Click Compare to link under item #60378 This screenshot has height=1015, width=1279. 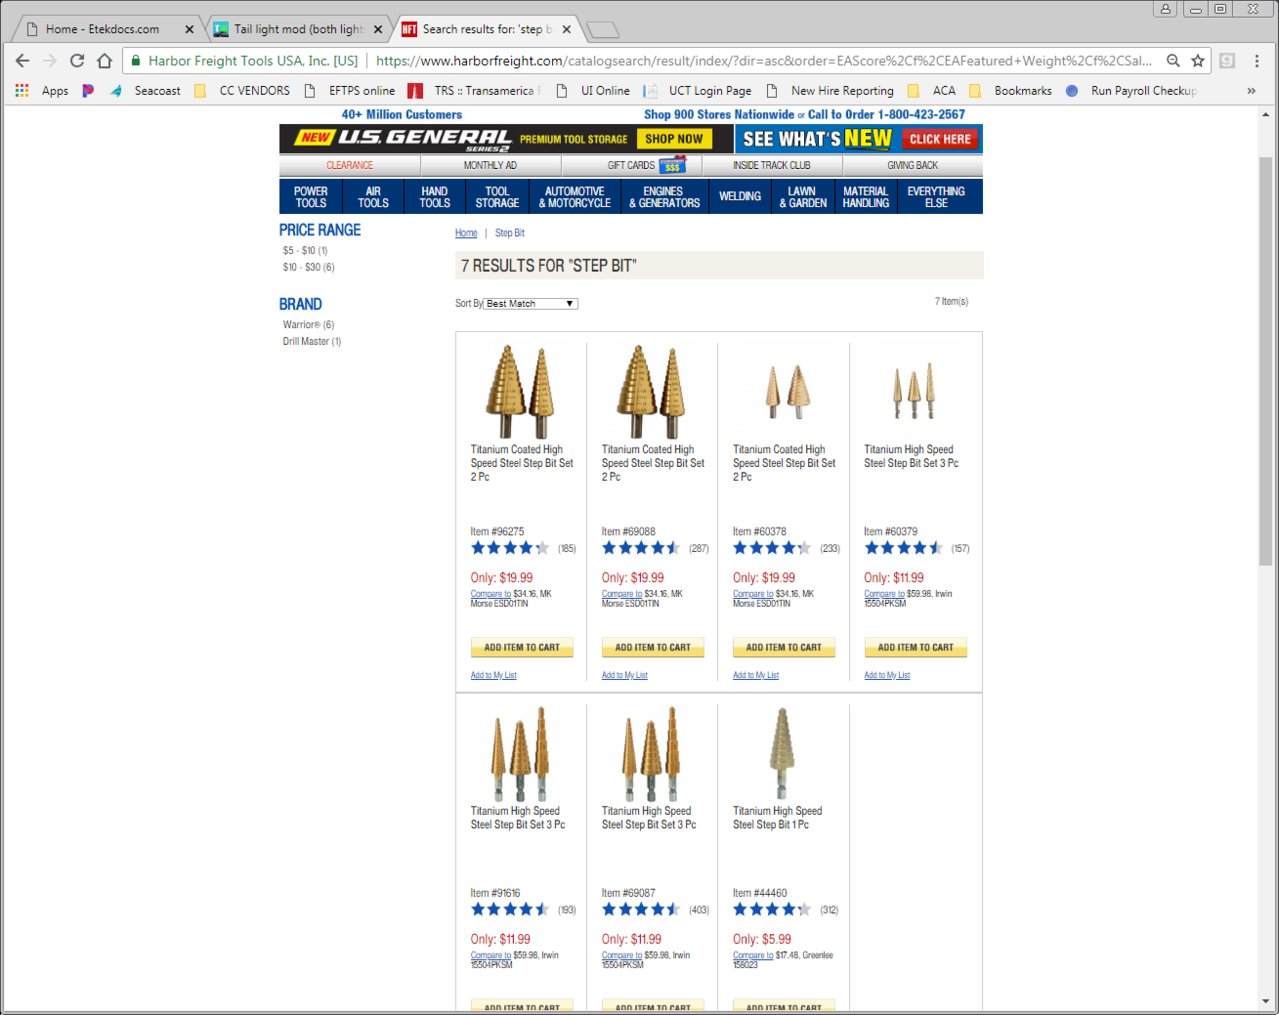[x=753, y=594]
